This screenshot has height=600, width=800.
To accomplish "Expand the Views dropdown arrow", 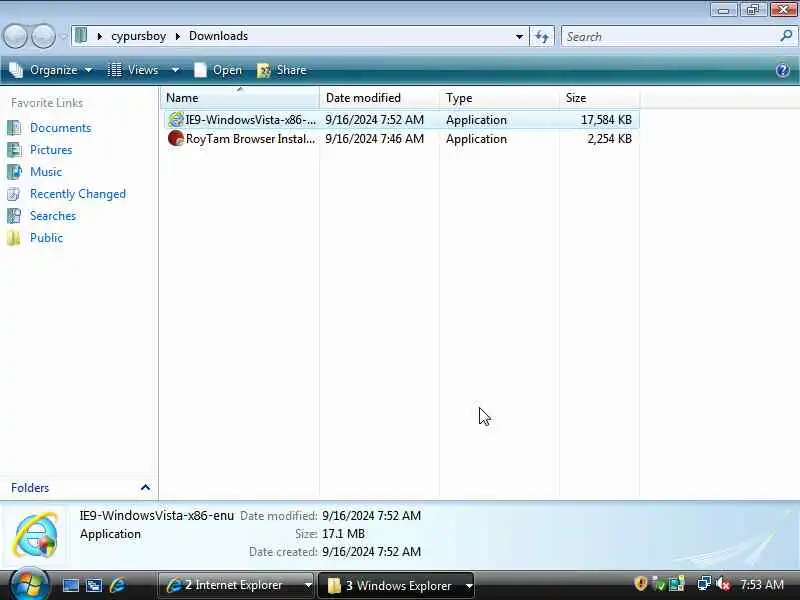I will [x=175, y=70].
